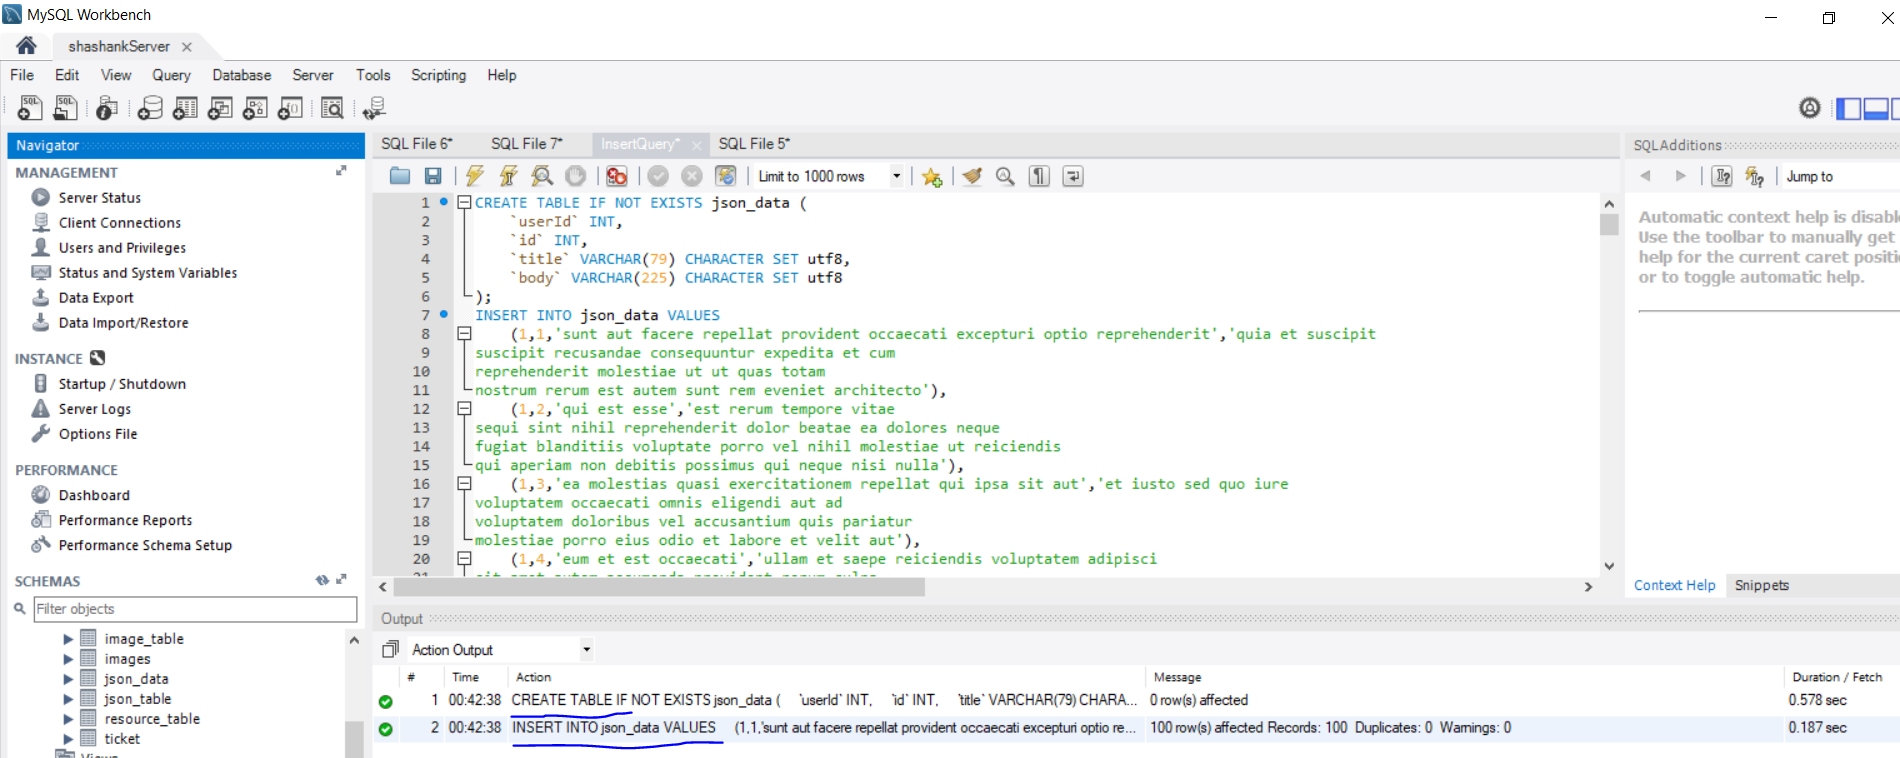Open preferences gear icon at top right
This screenshot has height=758, width=1900.
point(1810,107)
